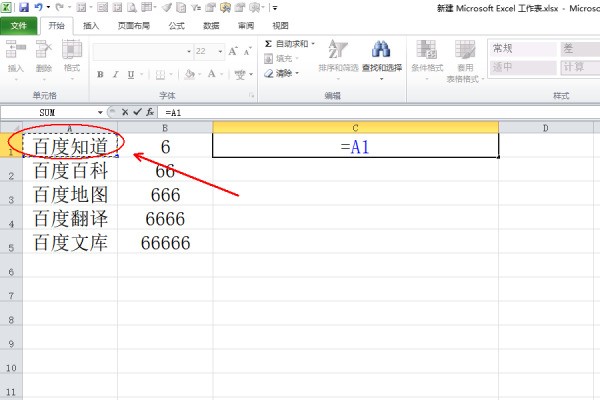Click the Save icon in quick access toolbar
The height and width of the screenshot is (400, 600).
[24, 7]
